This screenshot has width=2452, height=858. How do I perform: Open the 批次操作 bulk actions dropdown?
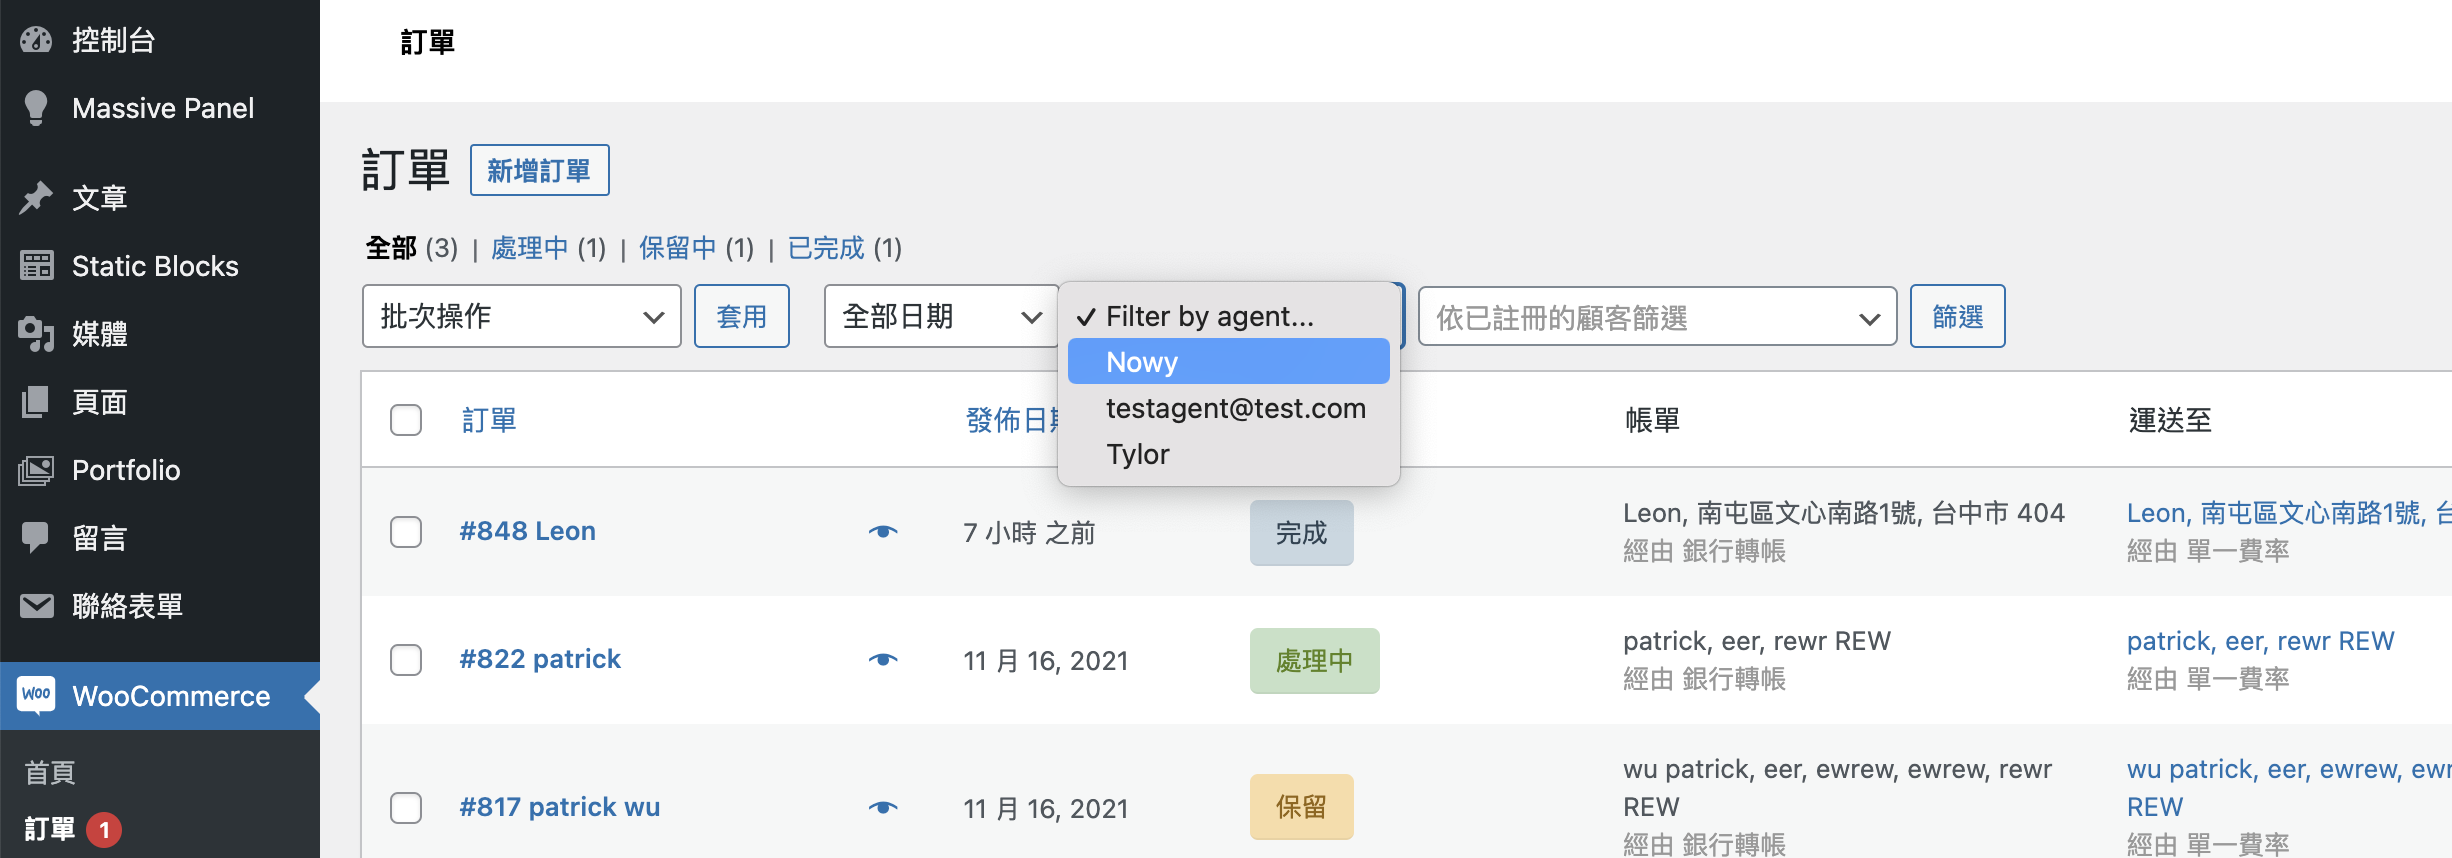pos(522,316)
